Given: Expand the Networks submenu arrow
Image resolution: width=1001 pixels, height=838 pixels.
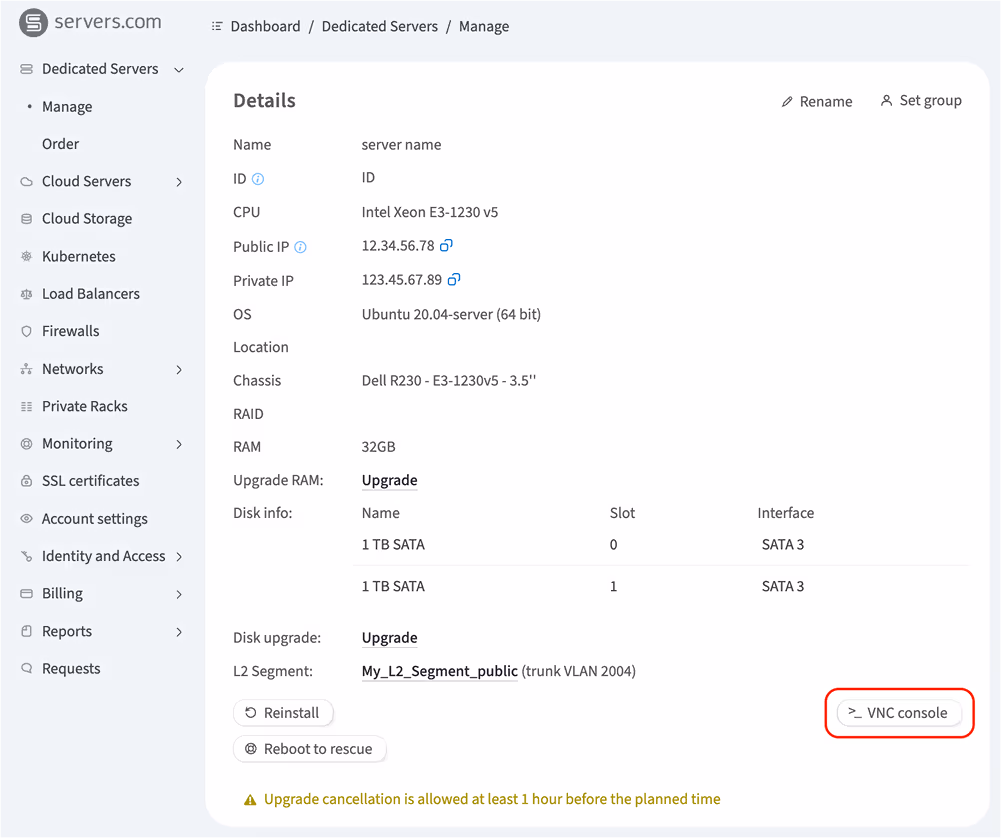Looking at the screenshot, I should point(179,370).
